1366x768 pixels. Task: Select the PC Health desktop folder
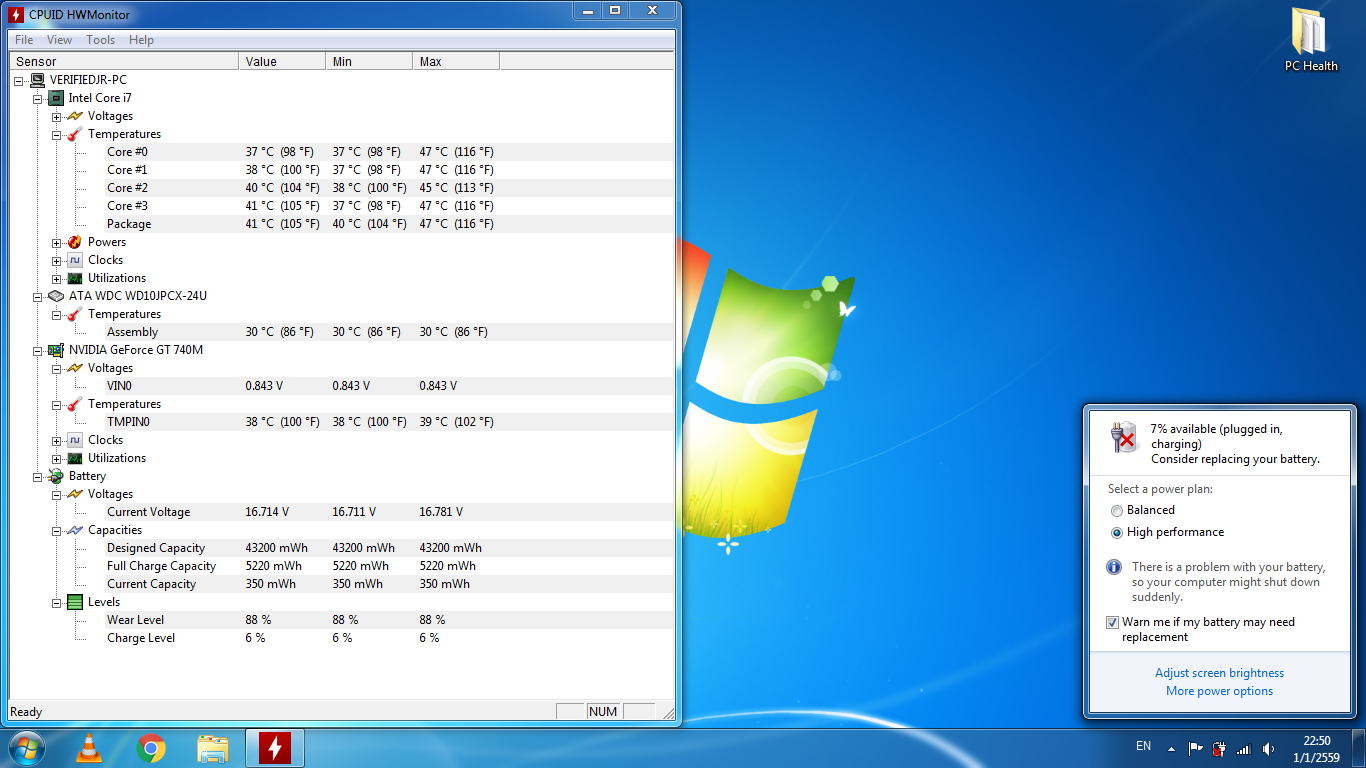pyautogui.click(x=1311, y=40)
